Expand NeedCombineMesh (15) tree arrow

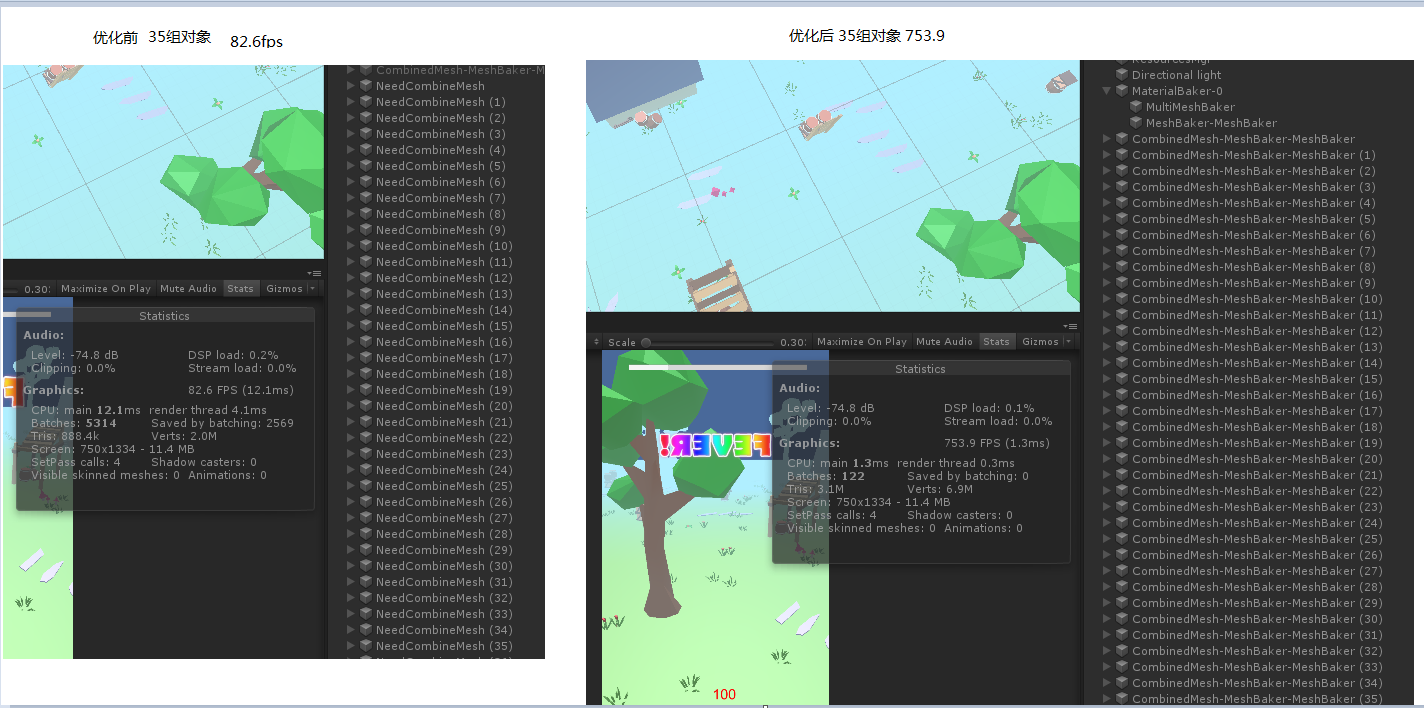pos(351,326)
